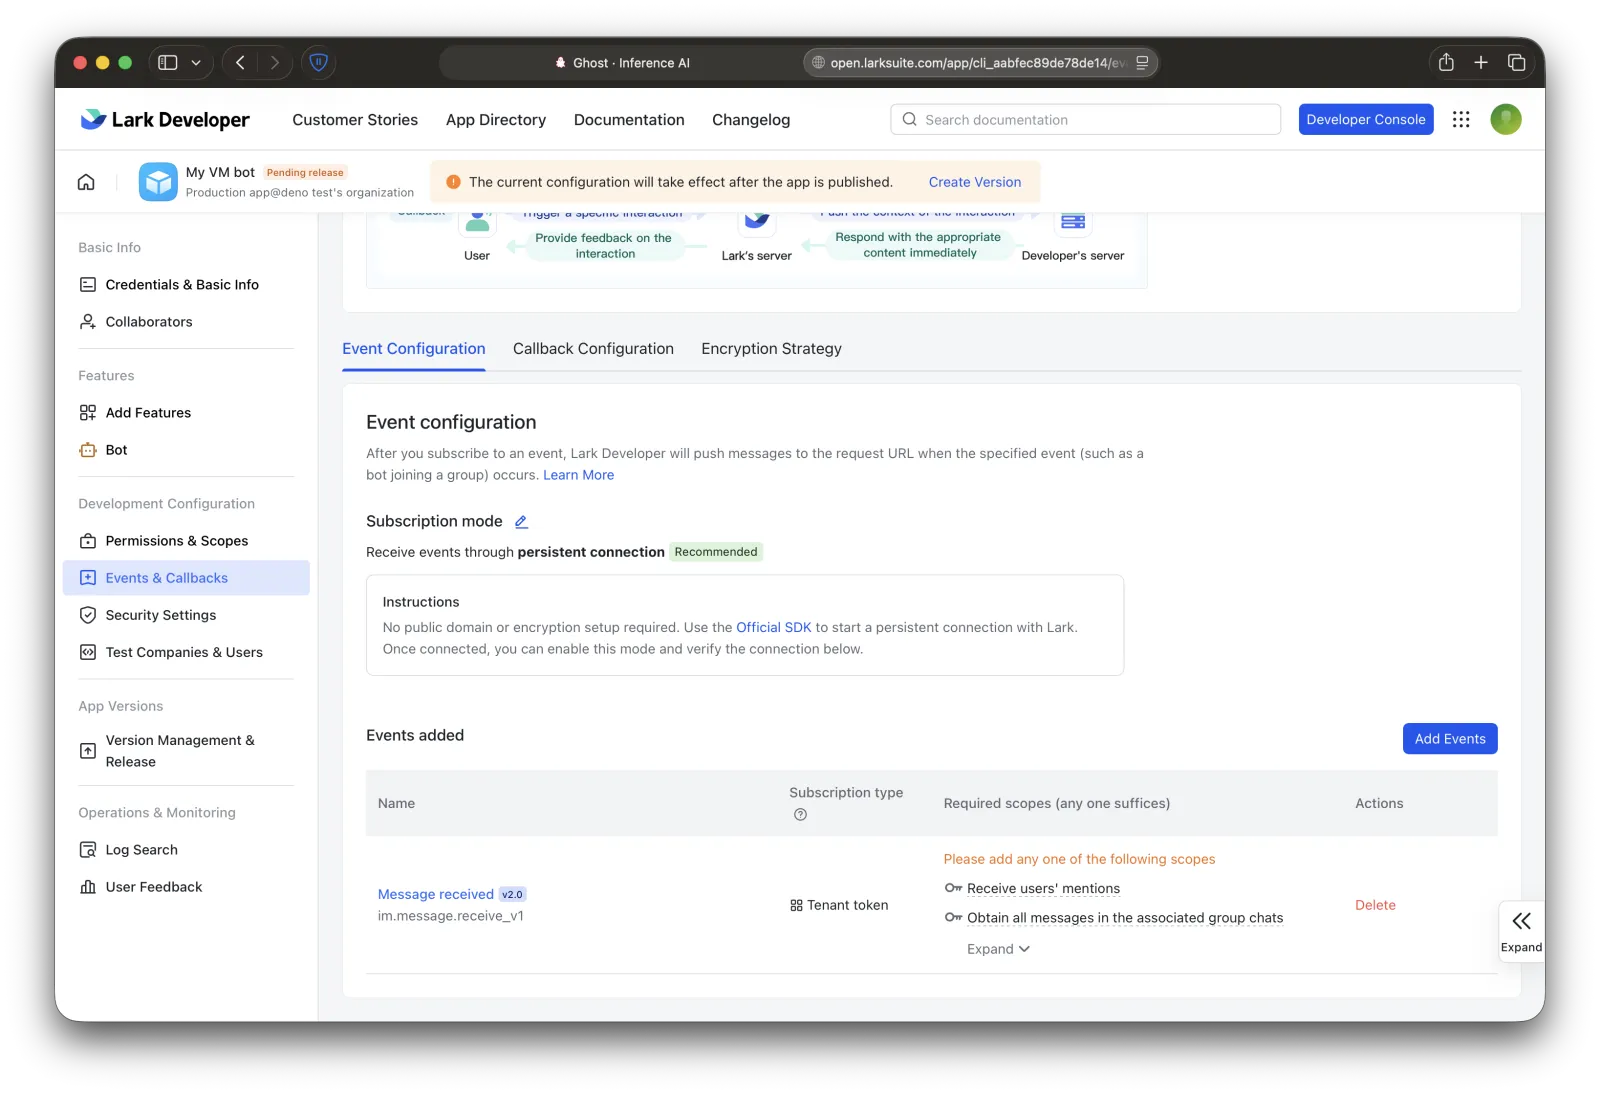
Task: Click the browser share icon
Action: click(x=1446, y=63)
